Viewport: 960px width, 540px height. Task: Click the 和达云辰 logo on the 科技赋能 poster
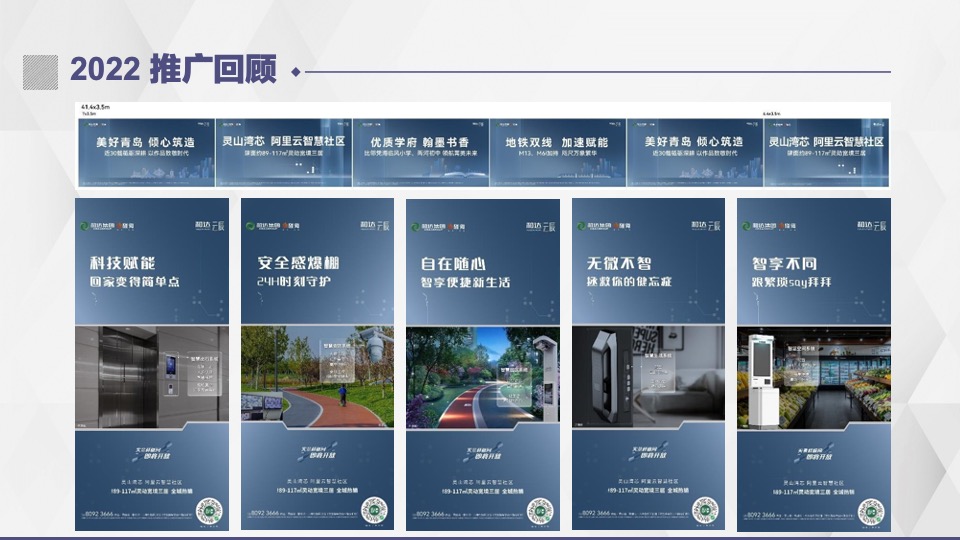point(210,225)
